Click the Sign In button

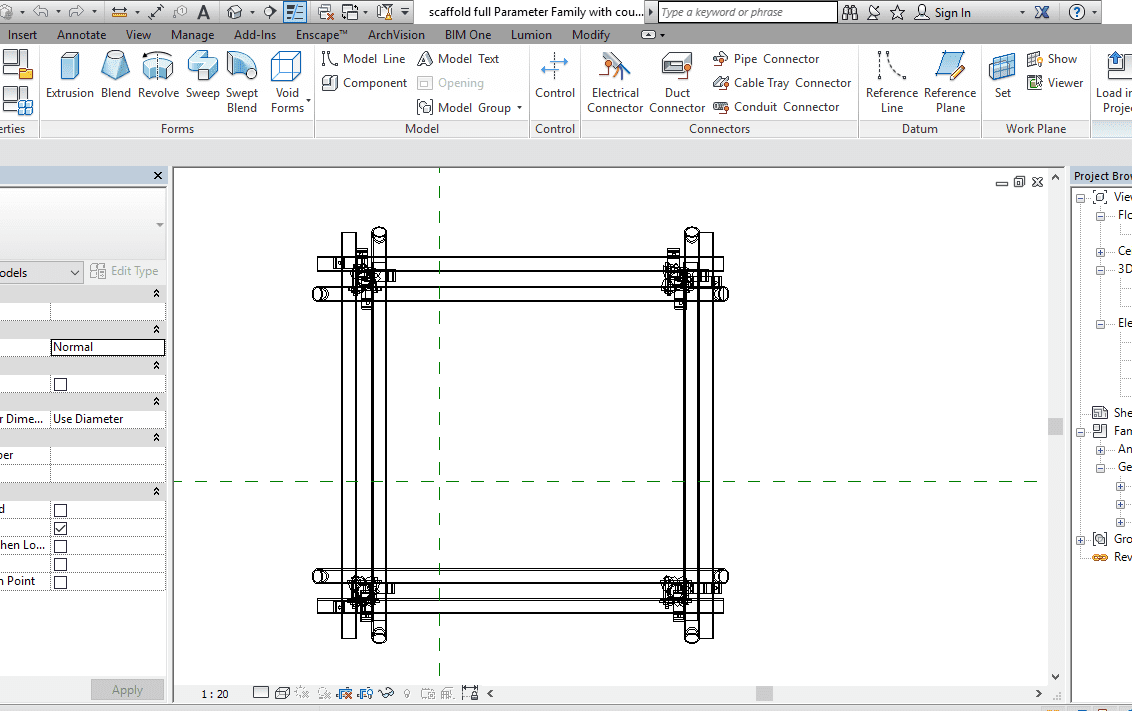[x=951, y=13]
